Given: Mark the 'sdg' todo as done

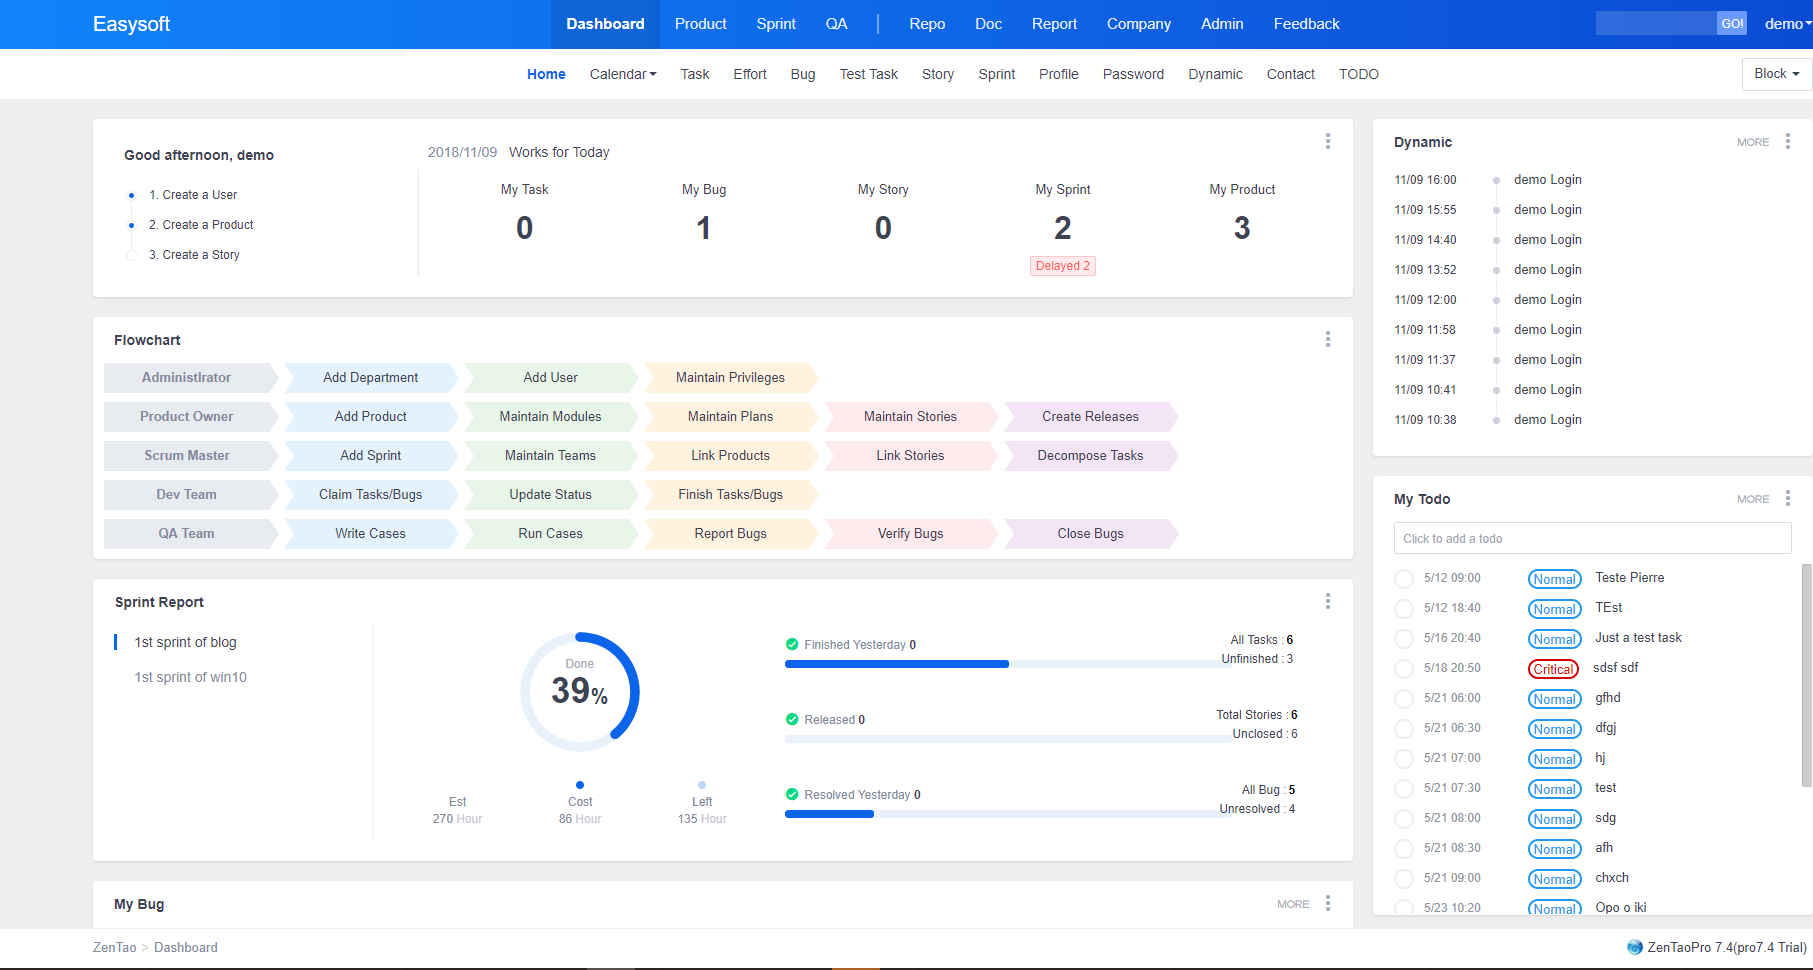Looking at the screenshot, I should coord(1404,818).
